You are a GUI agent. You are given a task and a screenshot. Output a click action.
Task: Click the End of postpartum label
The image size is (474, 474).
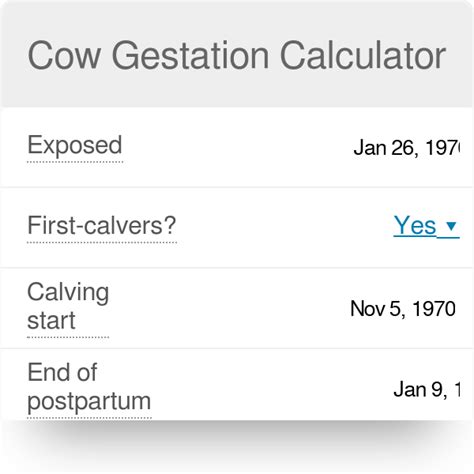[89, 387]
